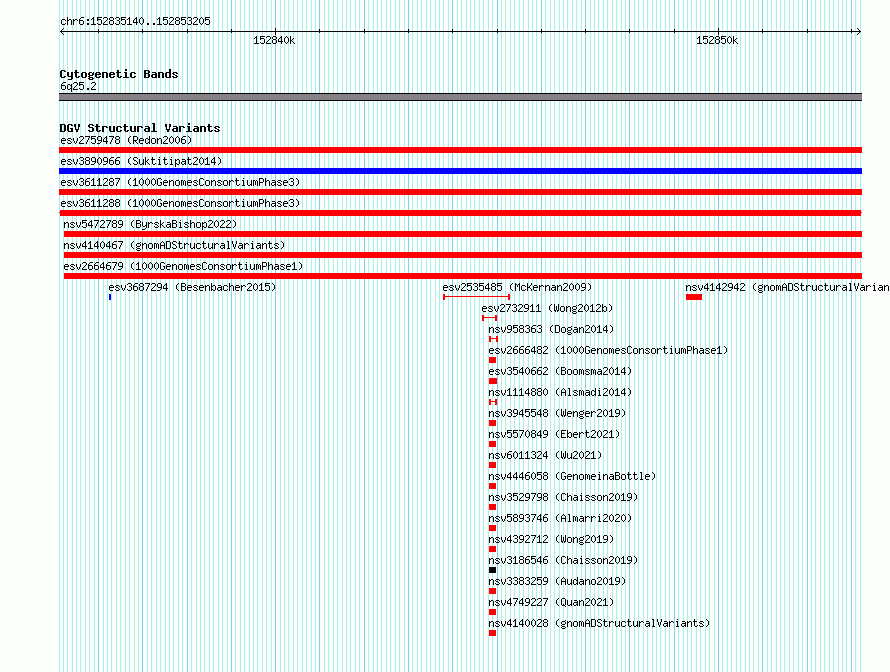Click the 6q25.2 cytogenetic band label
This screenshot has width=890, height=672.
pos(78,86)
